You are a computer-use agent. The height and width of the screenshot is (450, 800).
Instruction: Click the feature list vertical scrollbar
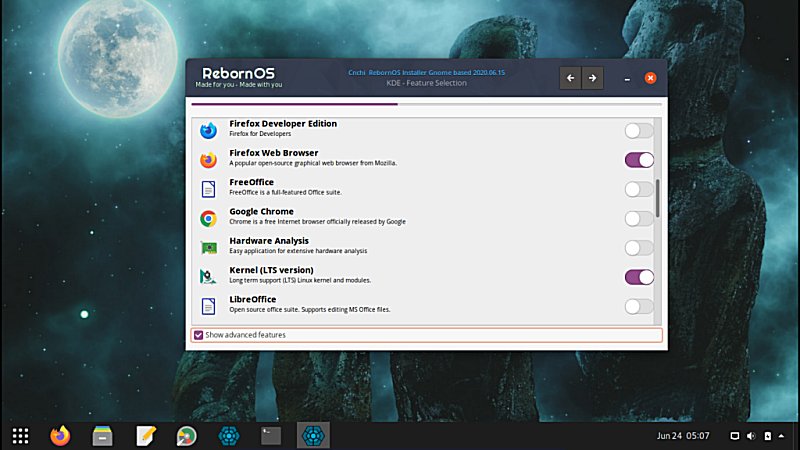point(657,197)
